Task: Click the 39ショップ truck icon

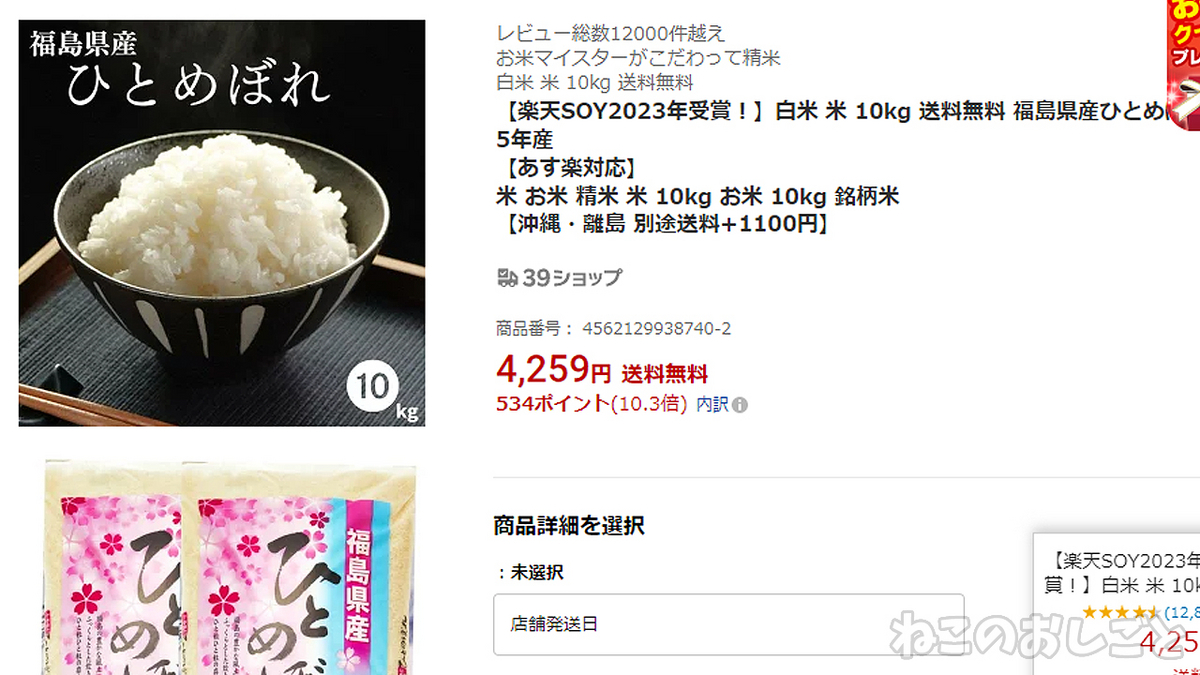Action: pos(507,278)
